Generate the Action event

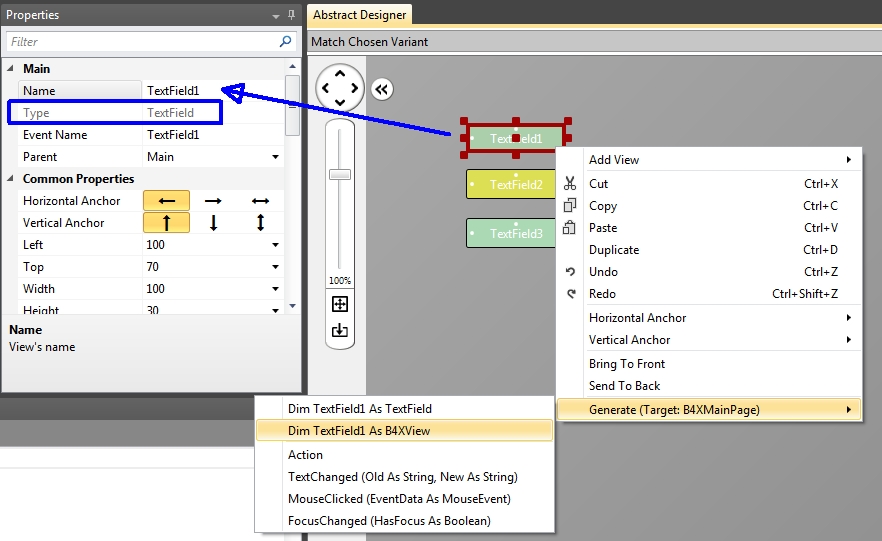[x=404, y=455]
